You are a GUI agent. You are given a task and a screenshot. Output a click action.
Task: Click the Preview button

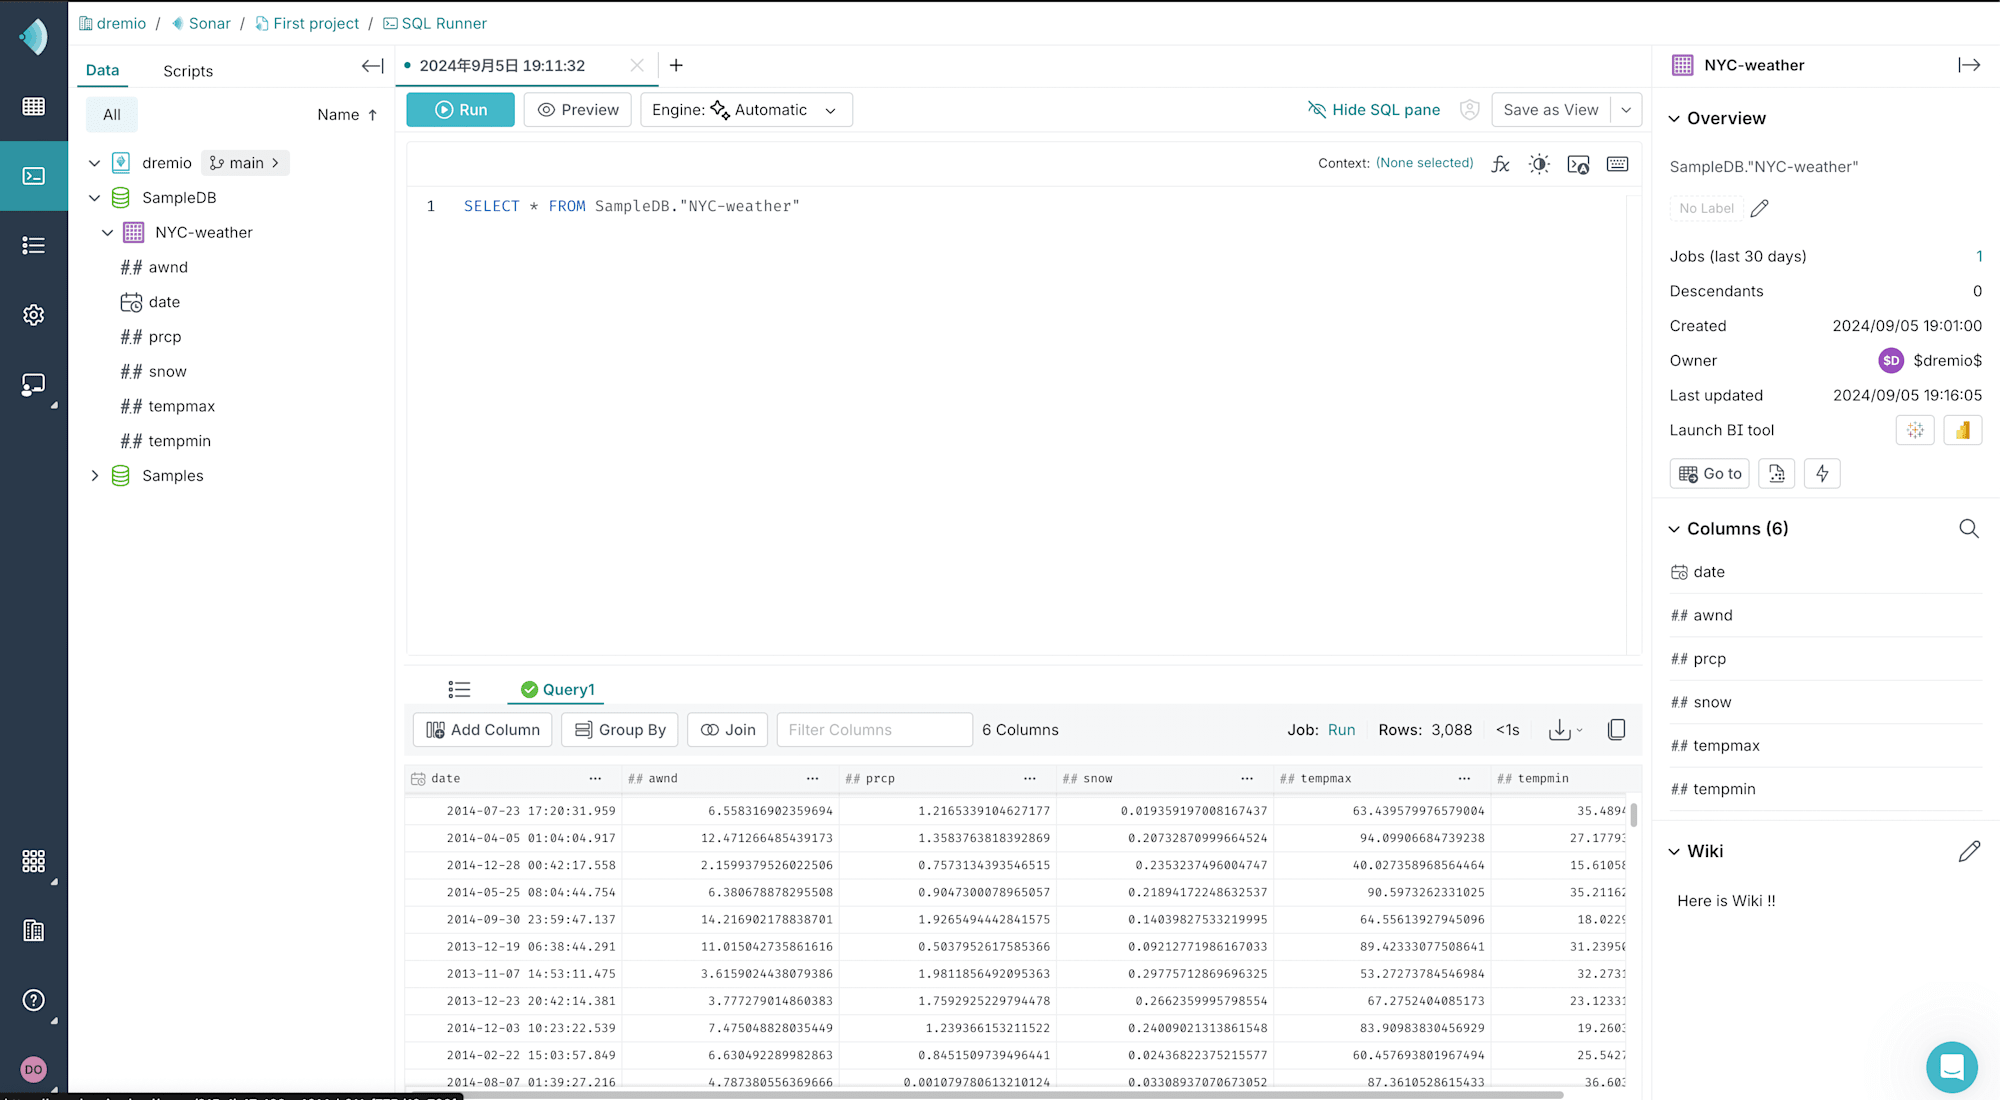(578, 110)
